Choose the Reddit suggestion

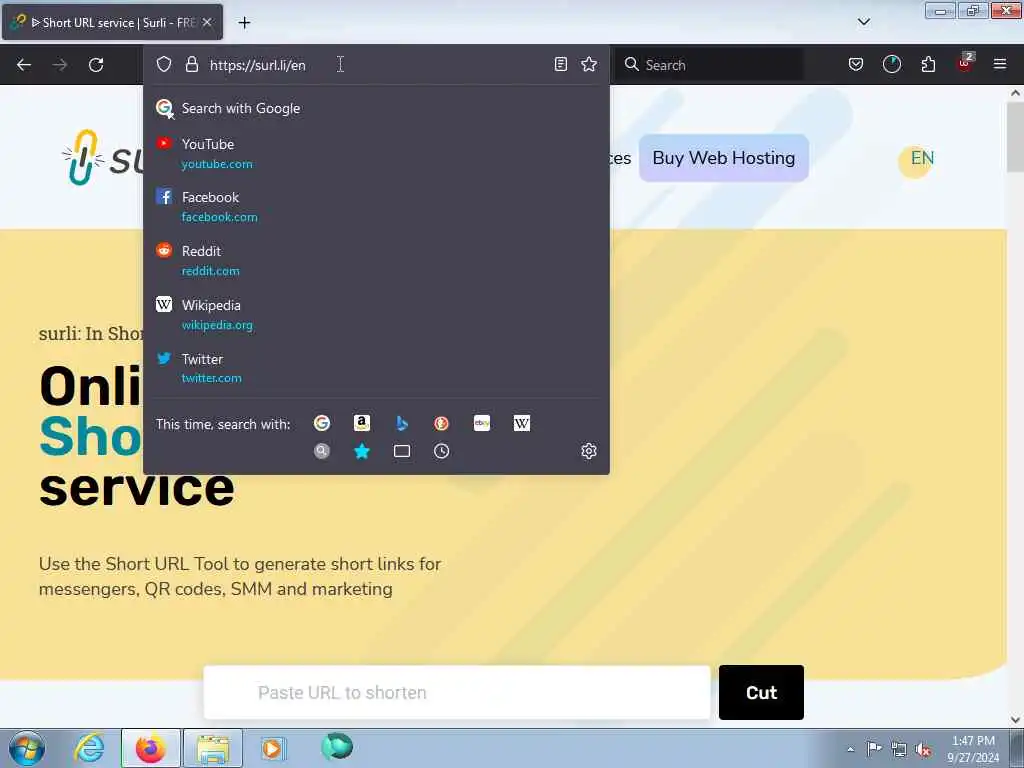point(376,261)
